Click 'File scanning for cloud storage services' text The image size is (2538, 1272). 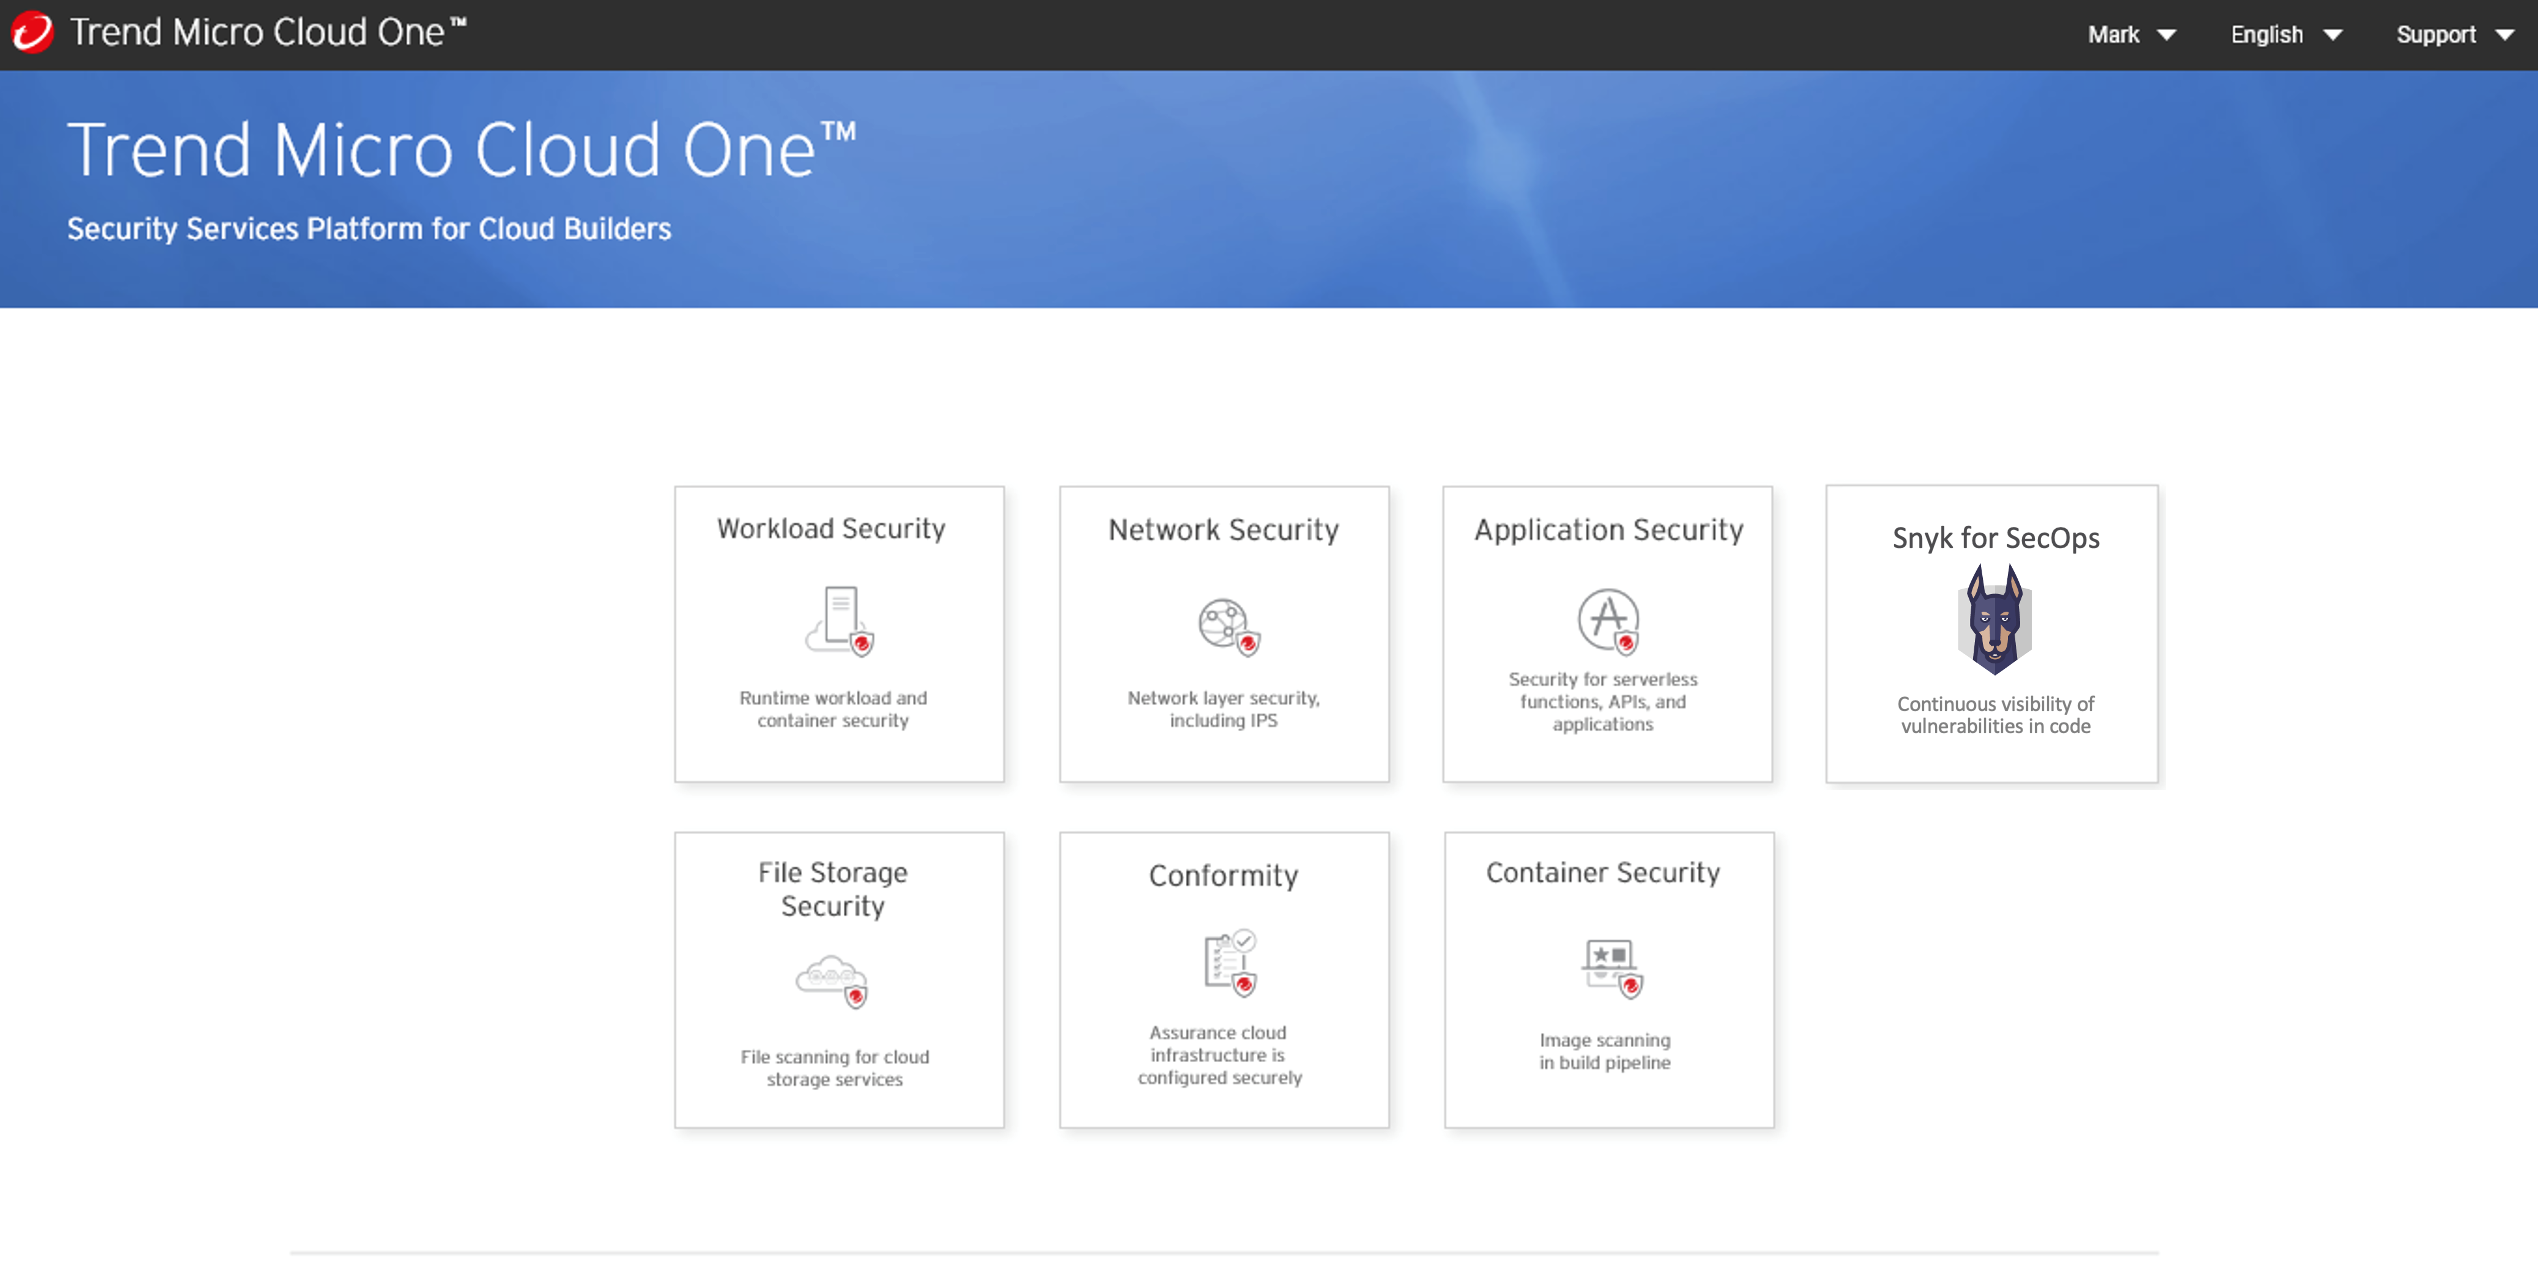[834, 1067]
